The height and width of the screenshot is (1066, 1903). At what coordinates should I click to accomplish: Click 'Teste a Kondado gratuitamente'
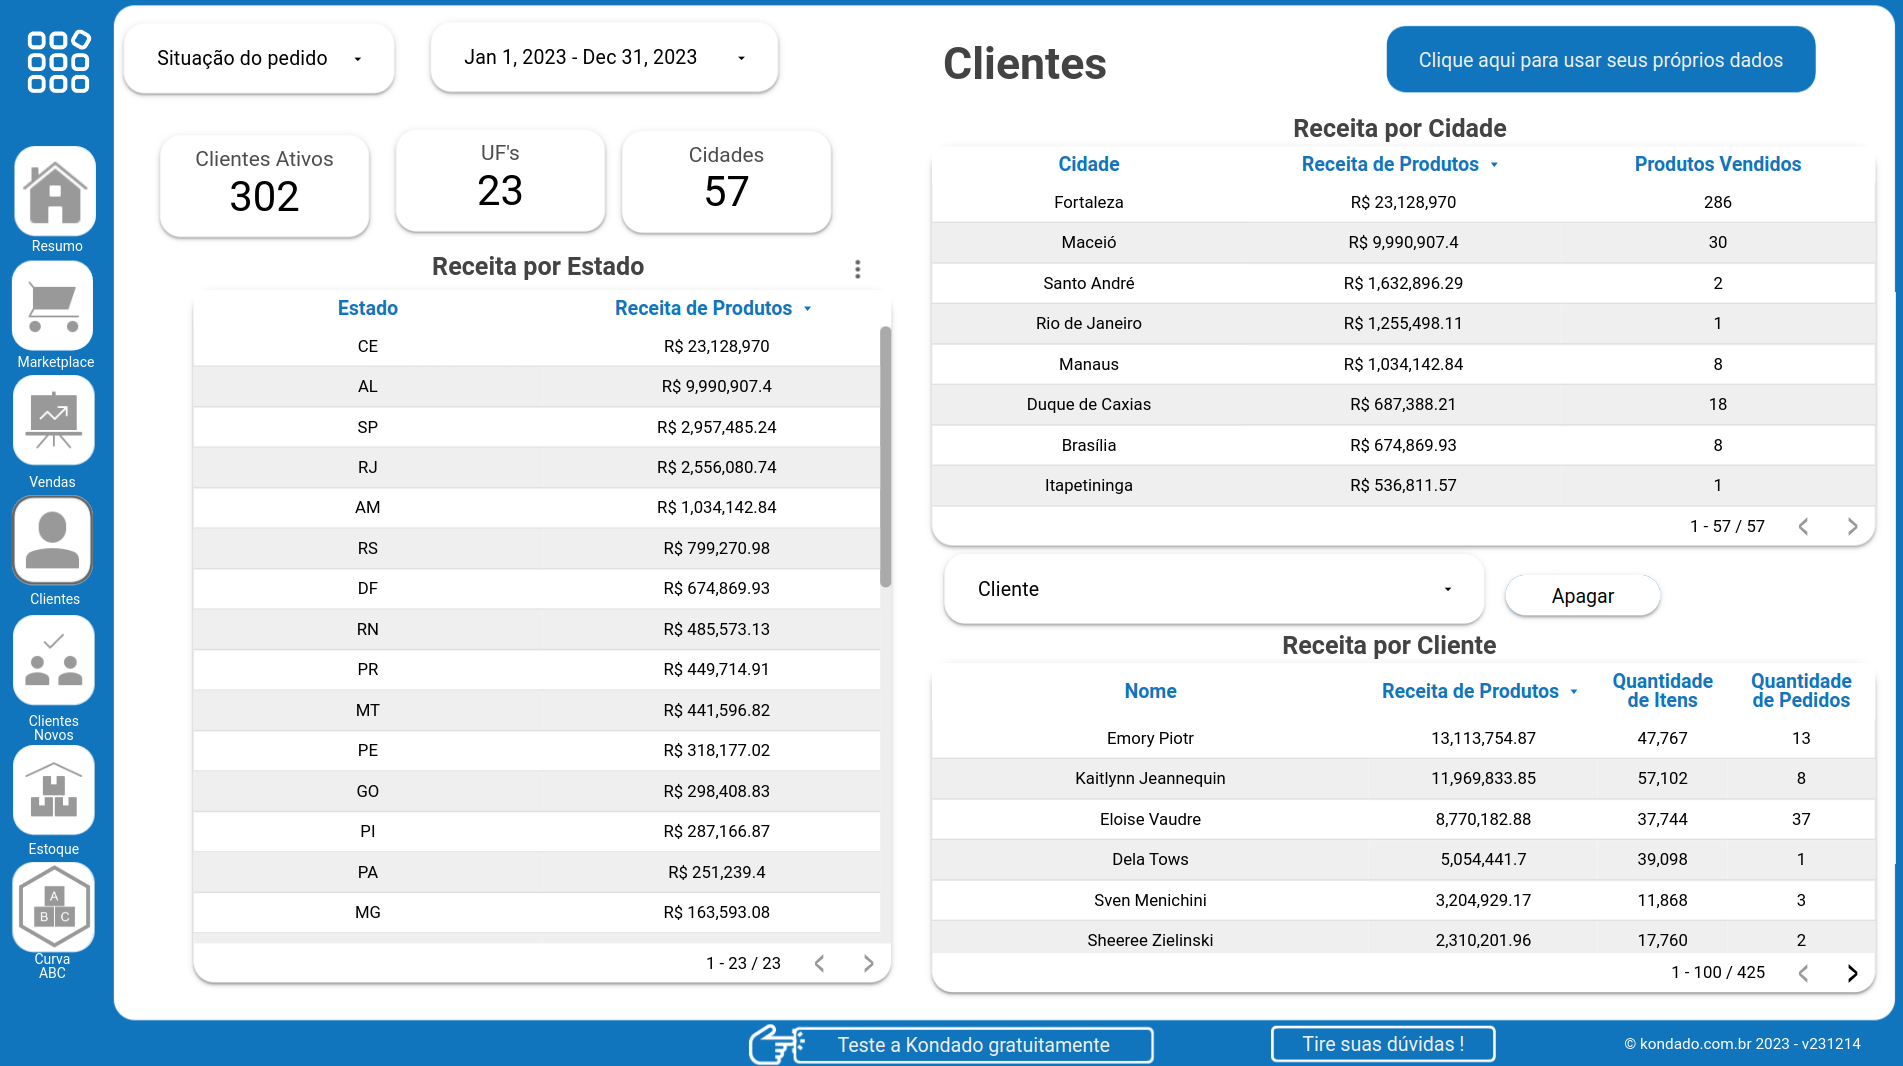973,1044
